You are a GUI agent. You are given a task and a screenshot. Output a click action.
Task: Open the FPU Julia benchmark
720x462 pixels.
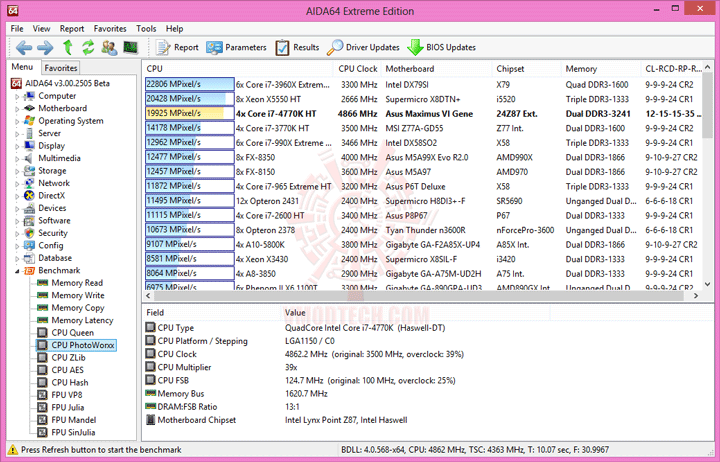pos(68,407)
